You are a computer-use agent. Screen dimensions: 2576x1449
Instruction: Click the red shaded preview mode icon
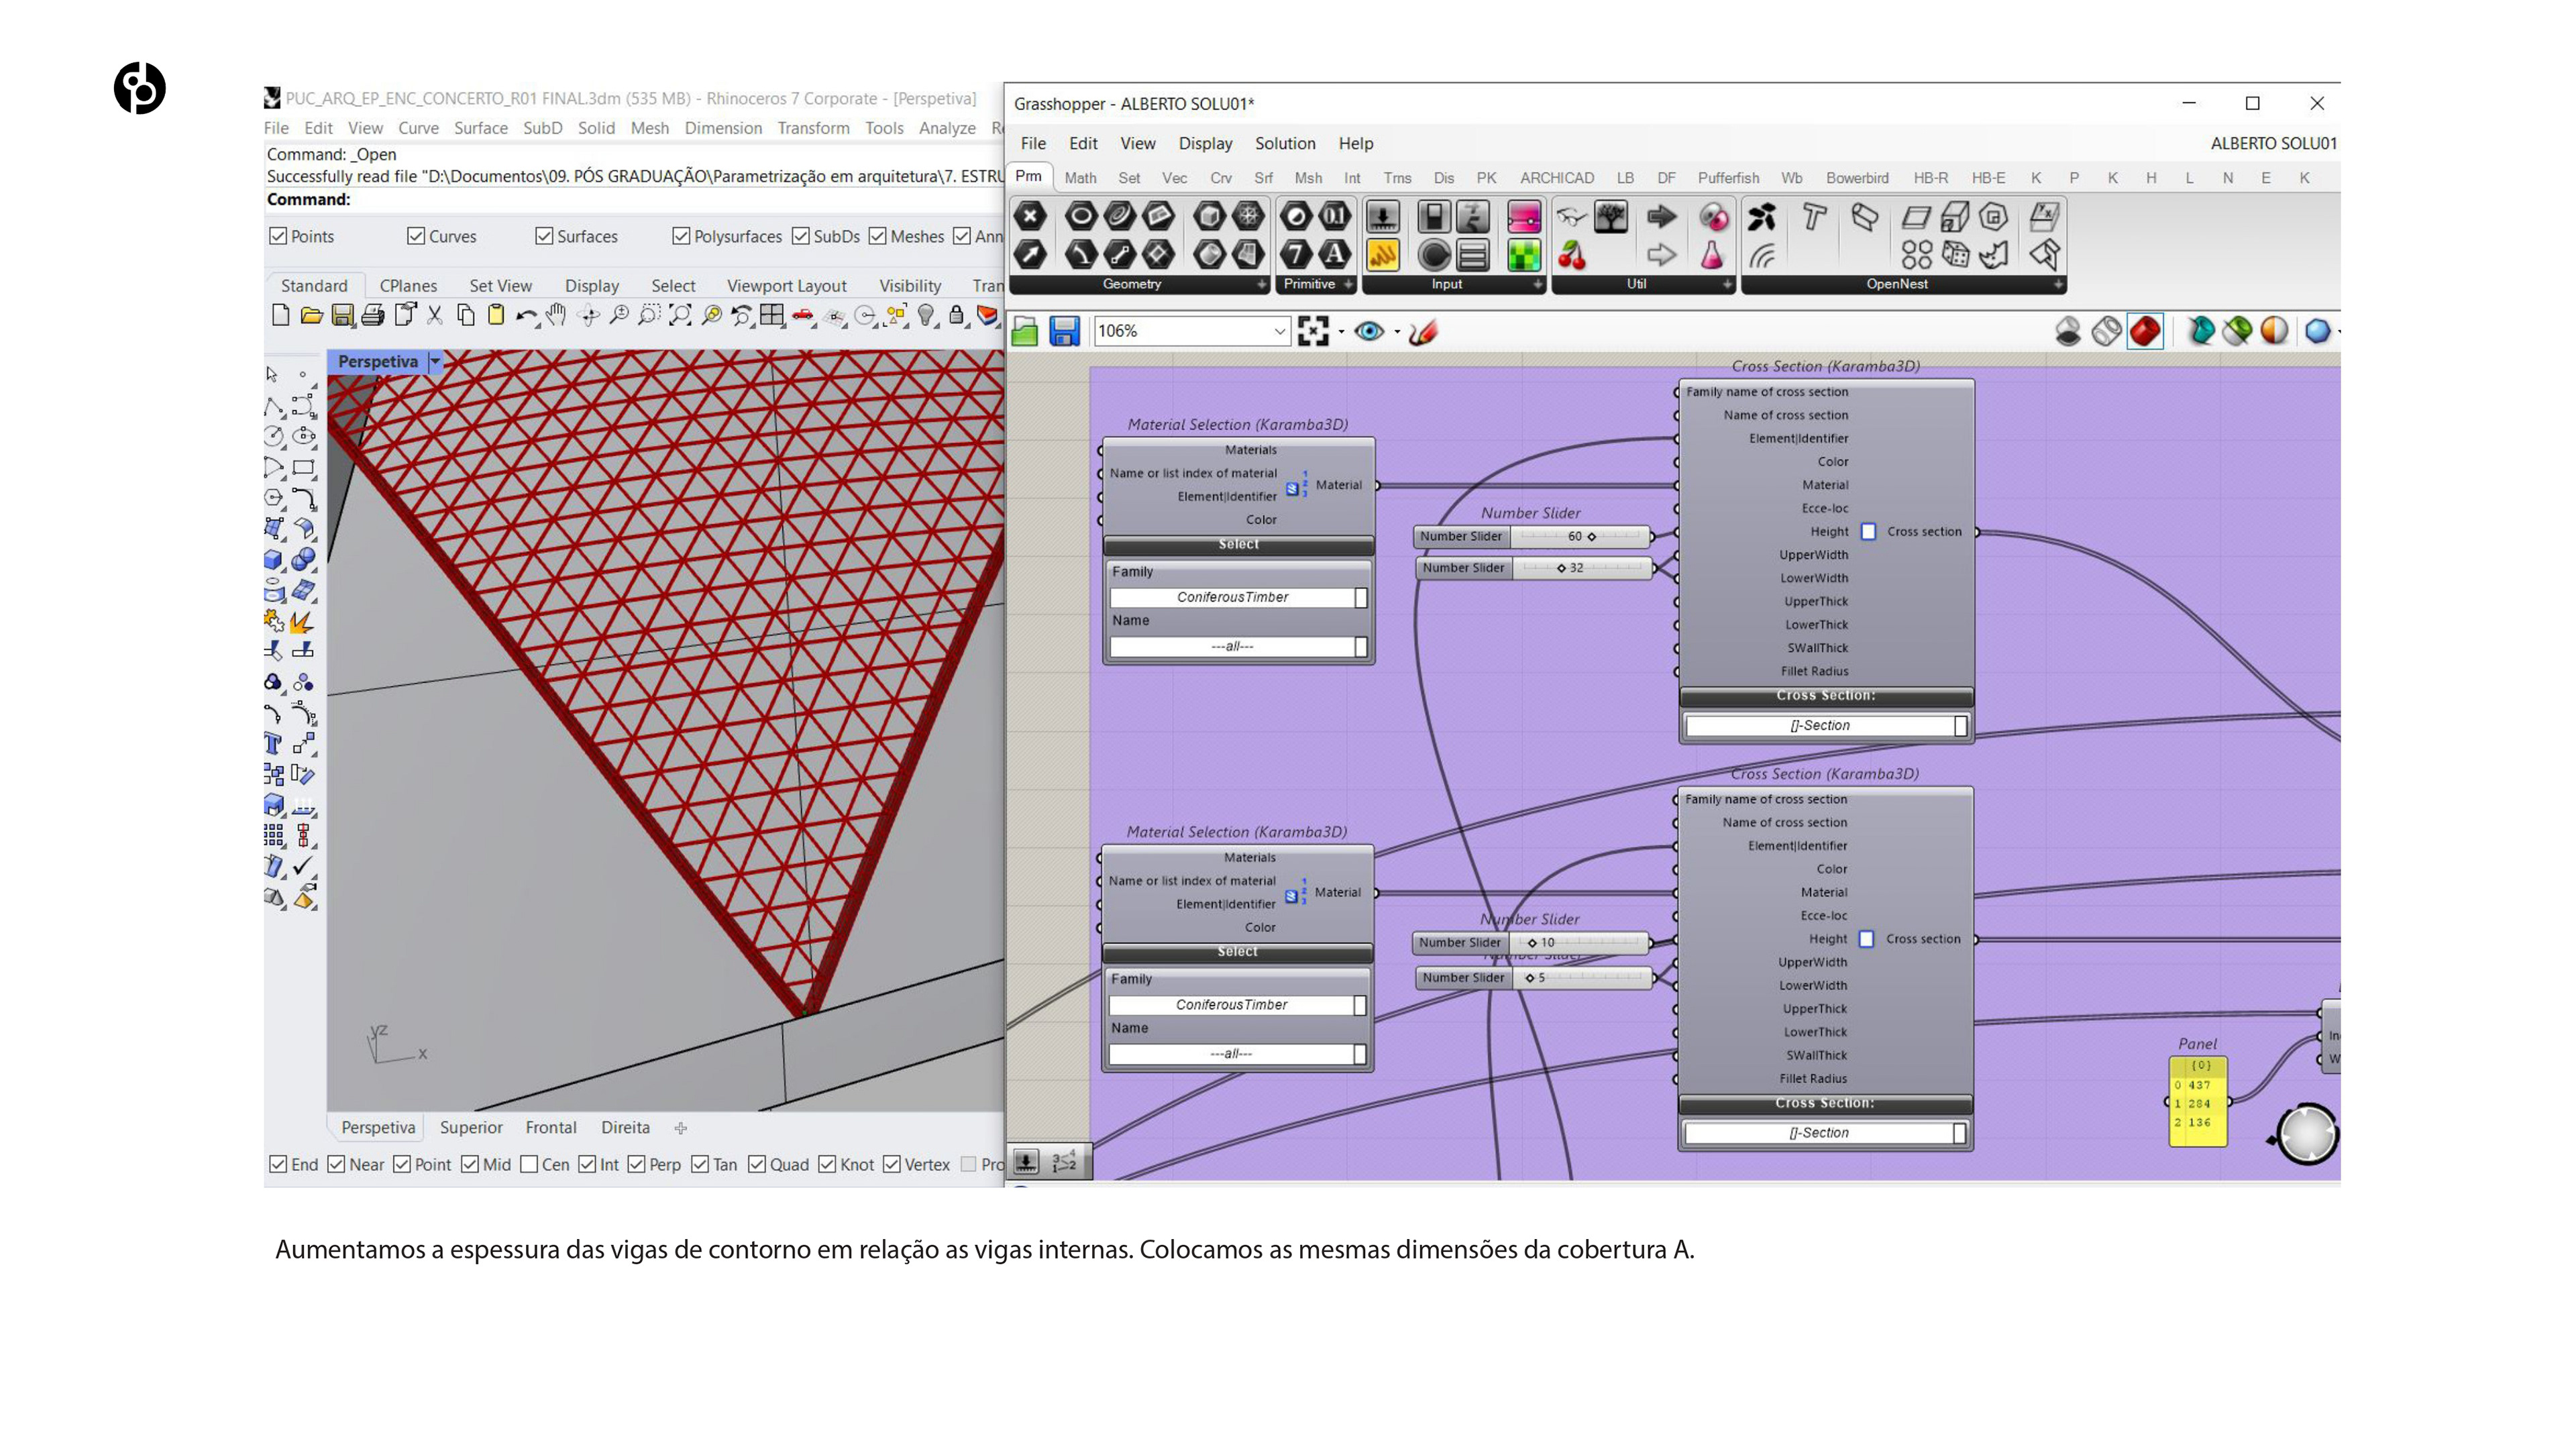click(x=2144, y=331)
